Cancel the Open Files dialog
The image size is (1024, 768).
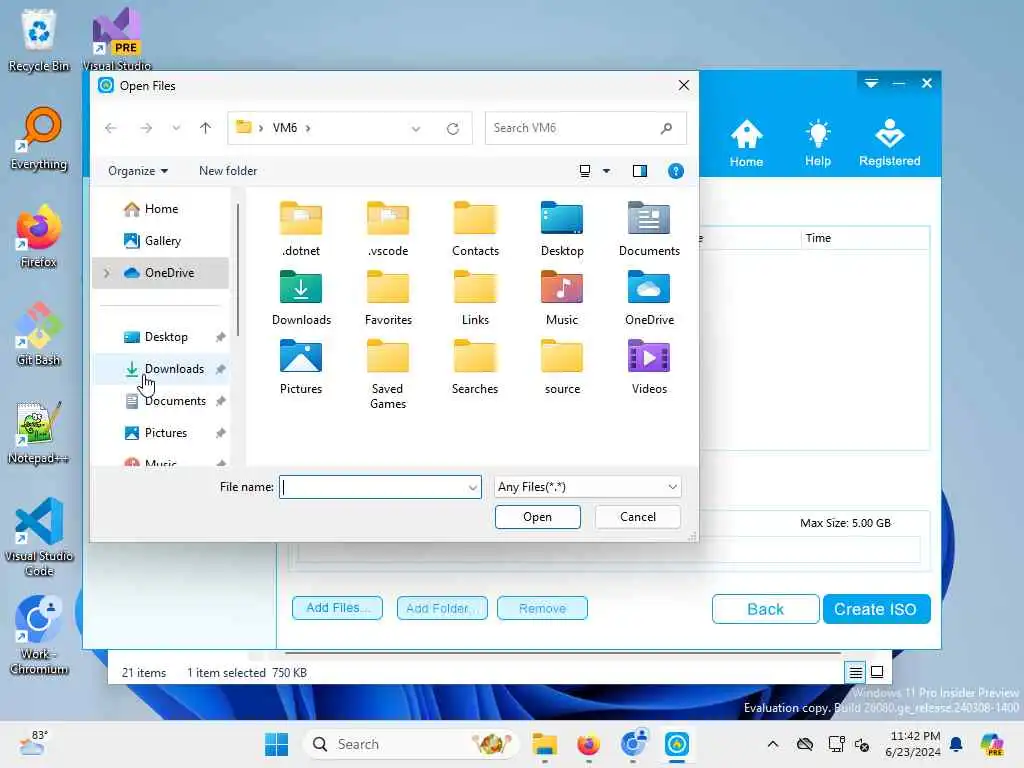click(637, 517)
